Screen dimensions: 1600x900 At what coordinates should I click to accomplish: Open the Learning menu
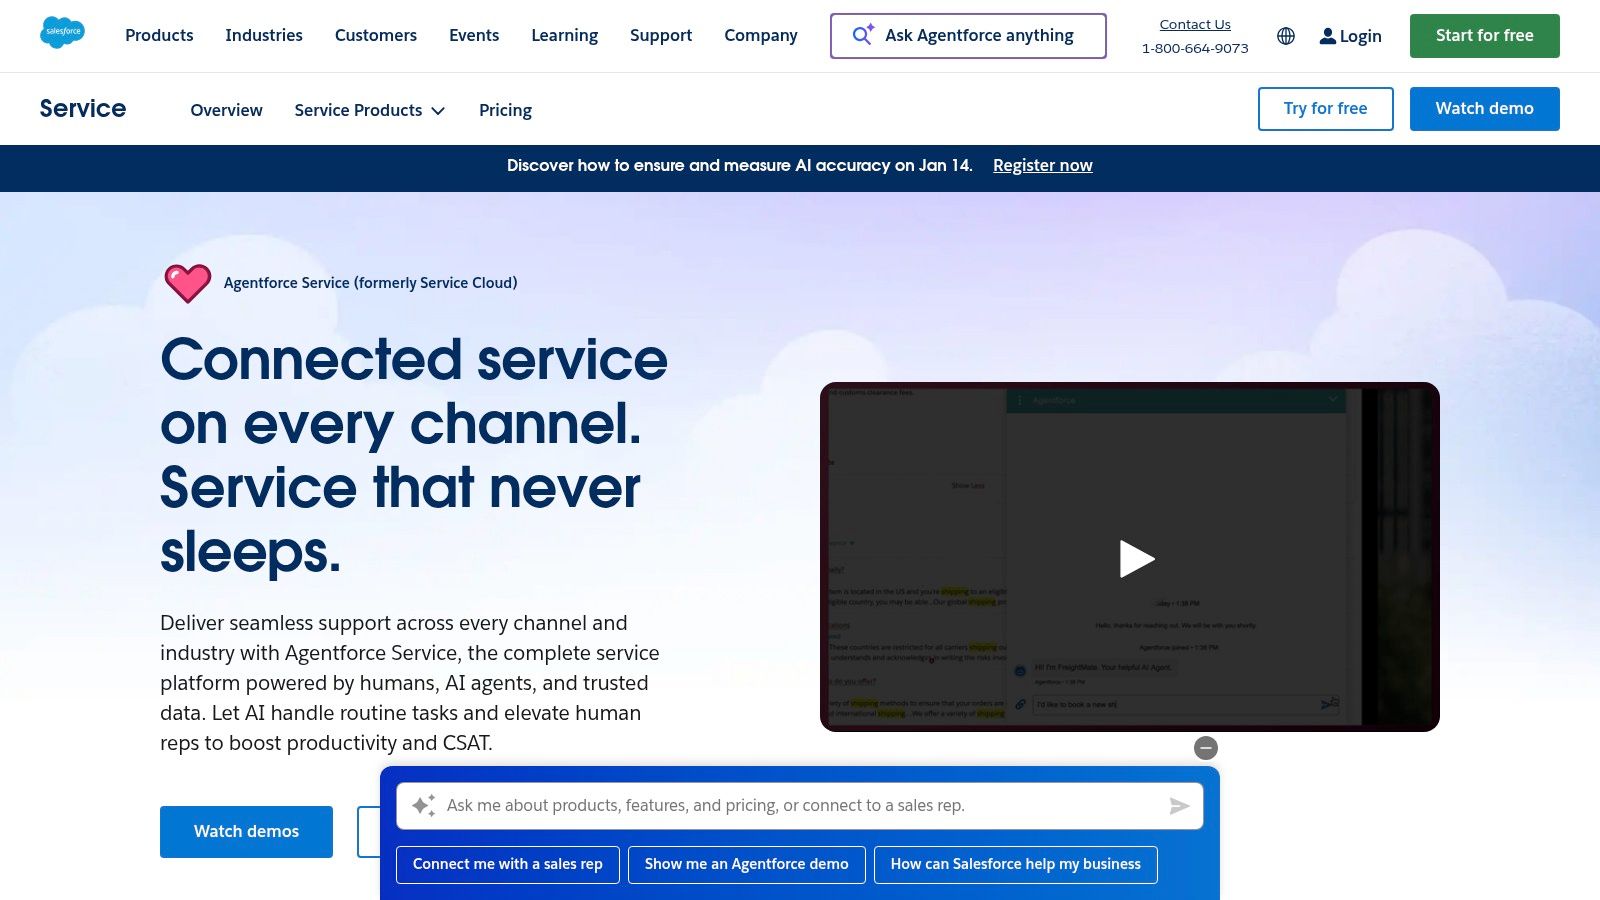pos(564,35)
